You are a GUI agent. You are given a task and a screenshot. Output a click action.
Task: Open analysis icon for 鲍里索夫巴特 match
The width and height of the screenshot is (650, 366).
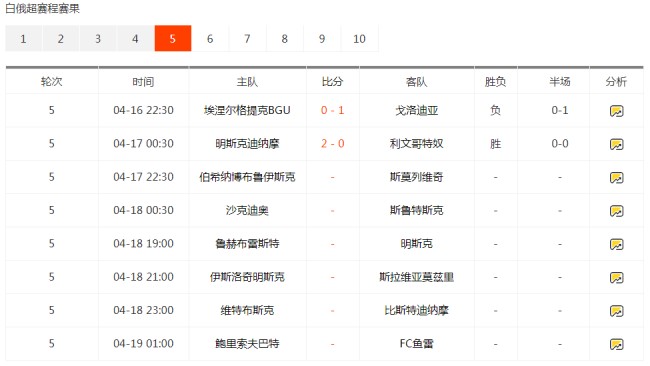[x=616, y=344]
